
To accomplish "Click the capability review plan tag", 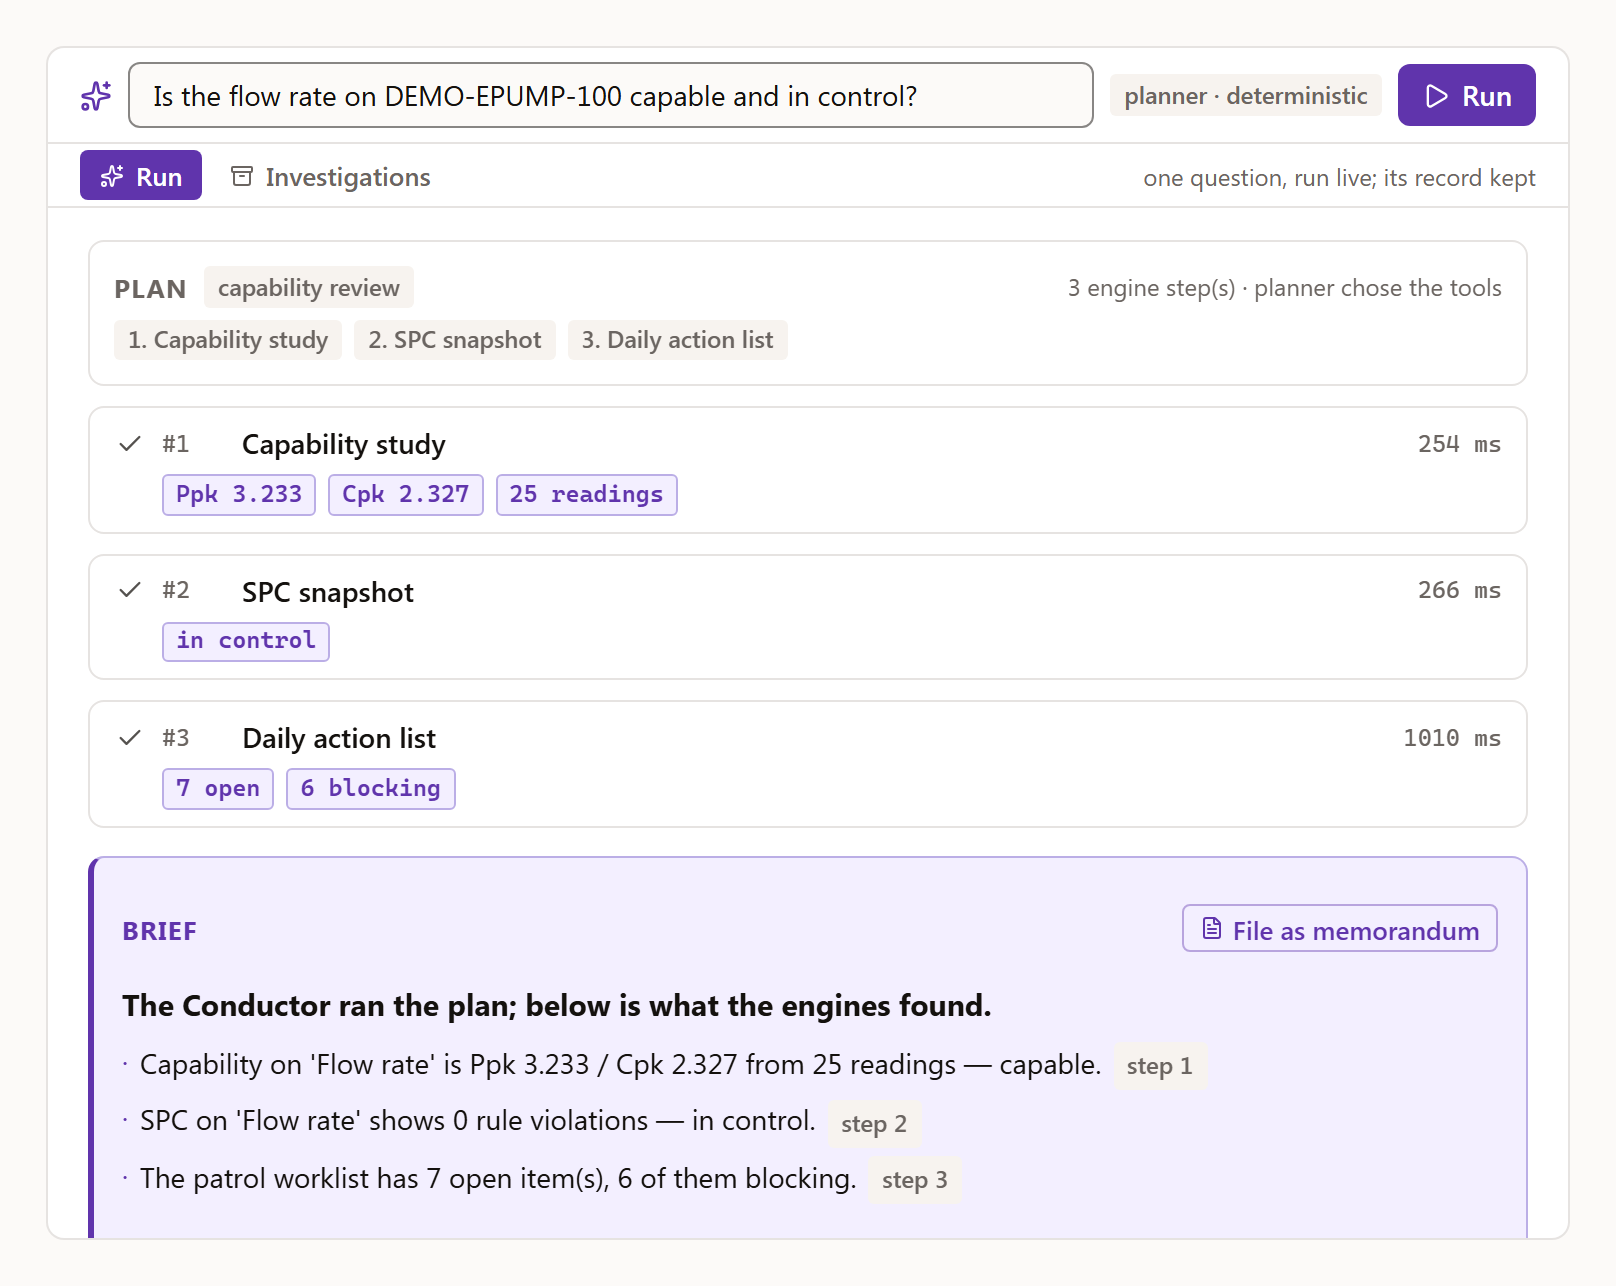I will [308, 288].
